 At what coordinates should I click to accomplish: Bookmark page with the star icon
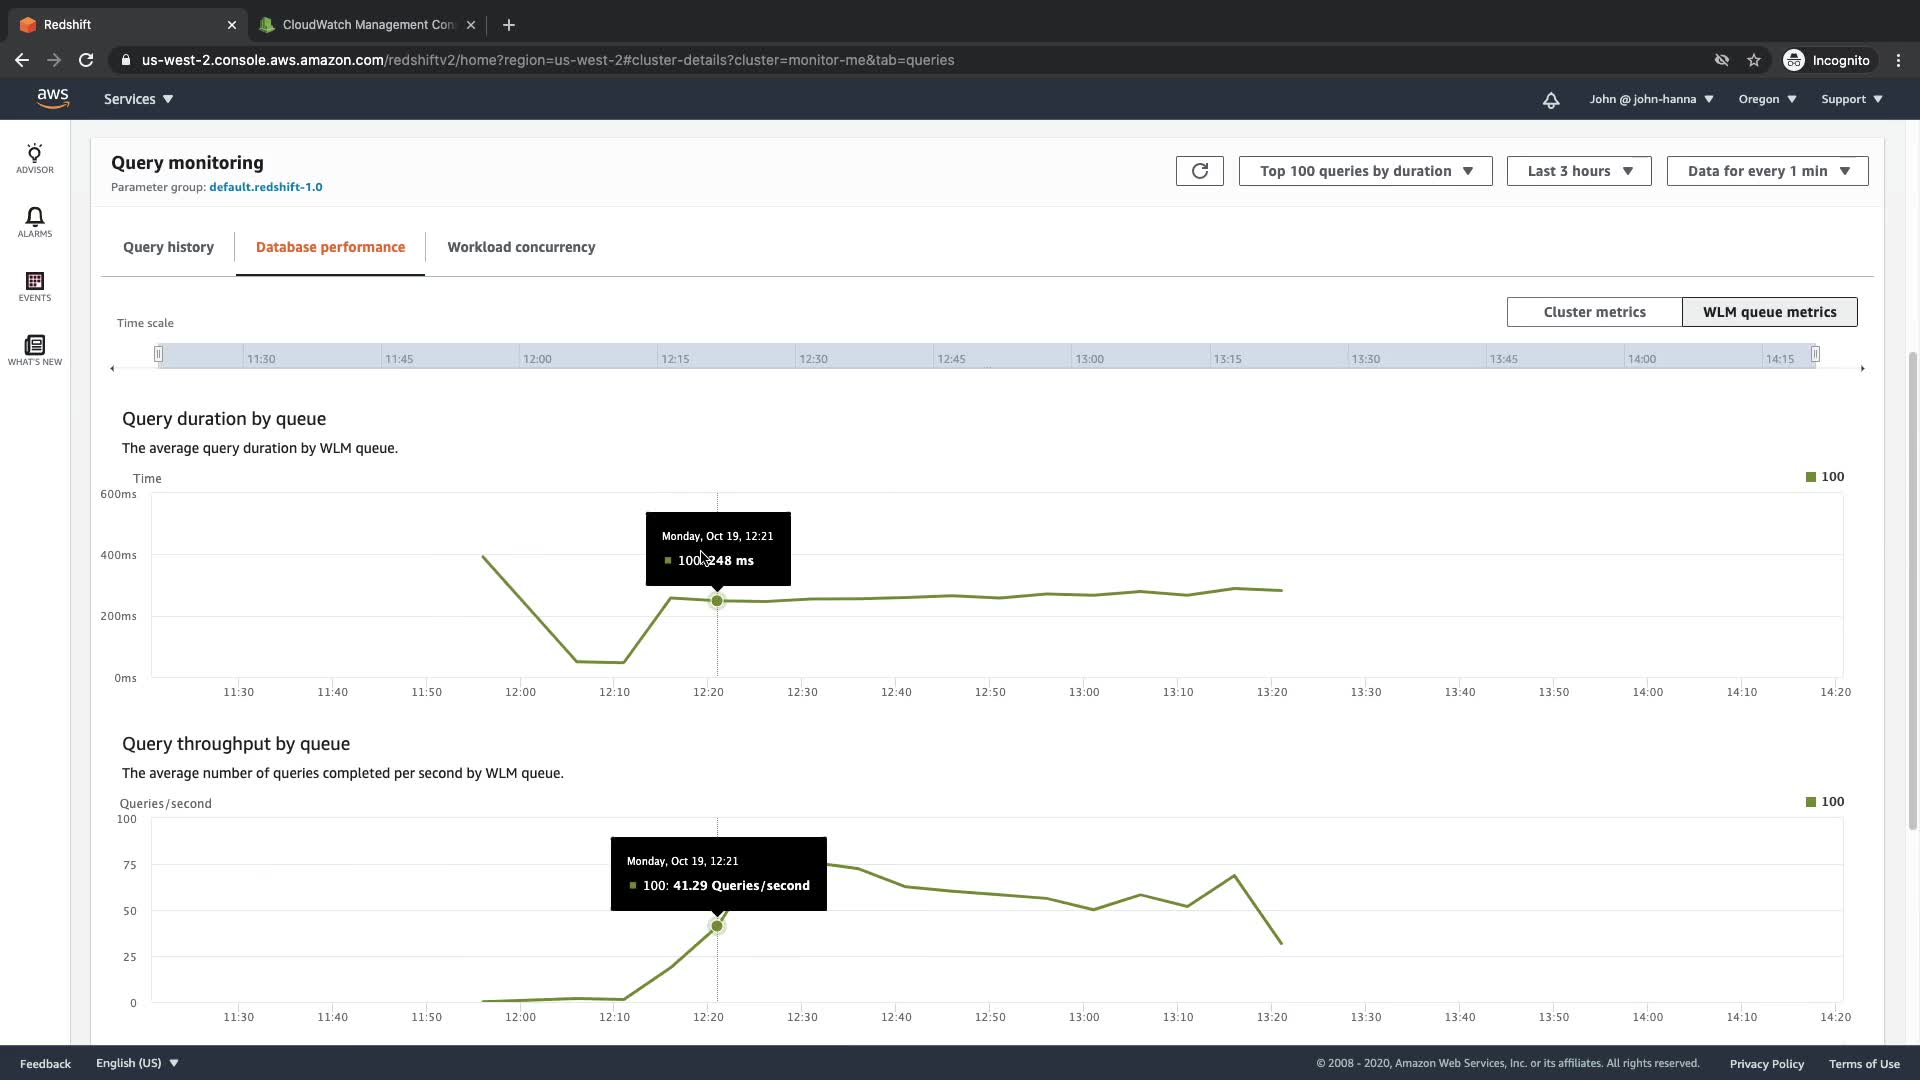1753,60
